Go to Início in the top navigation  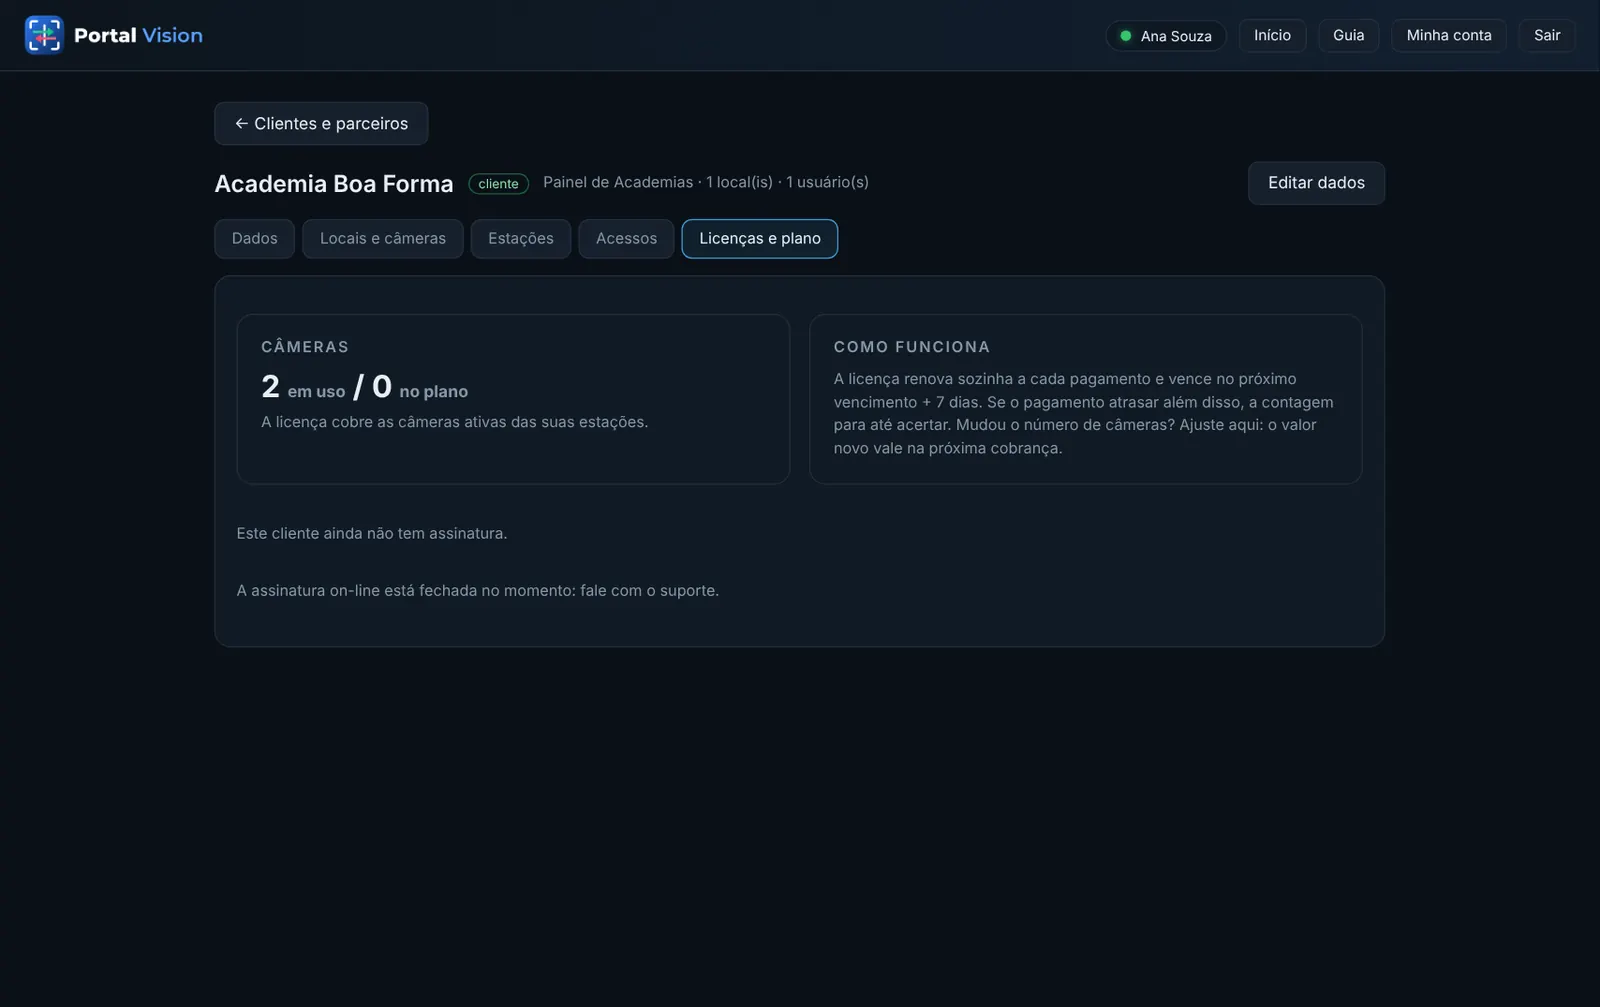point(1272,35)
